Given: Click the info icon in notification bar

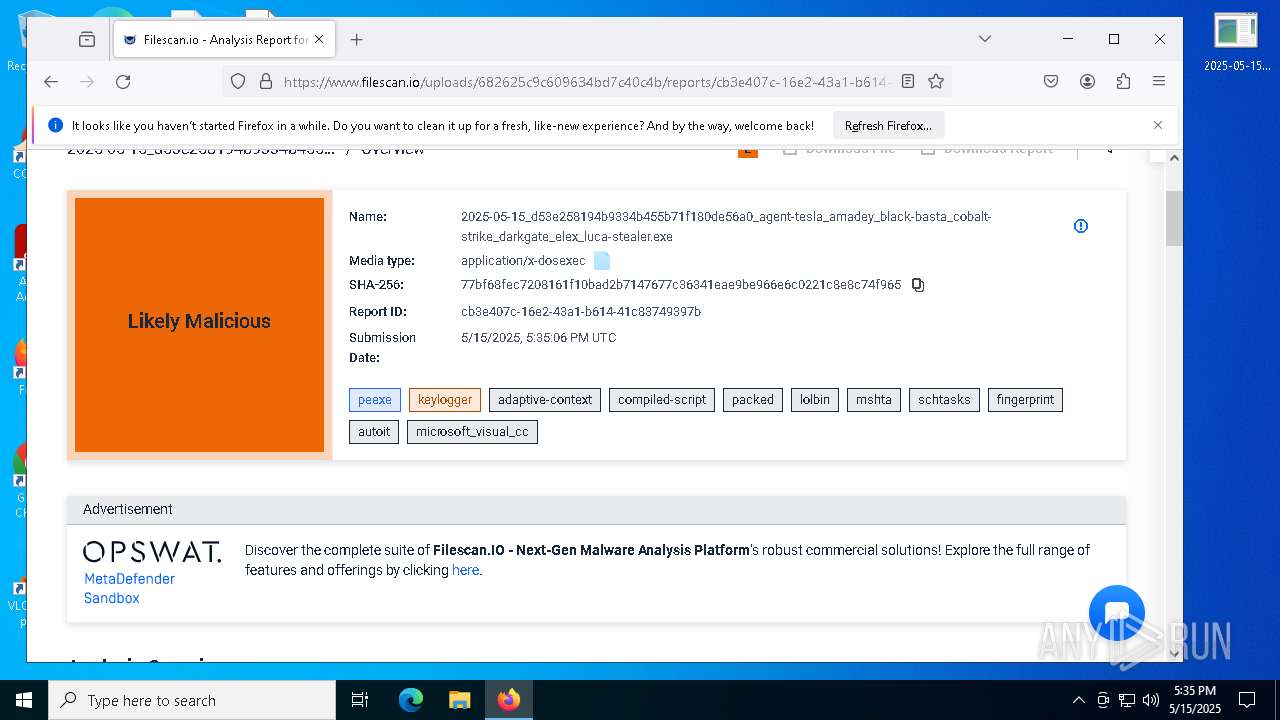Looking at the screenshot, I should (x=55, y=126).
